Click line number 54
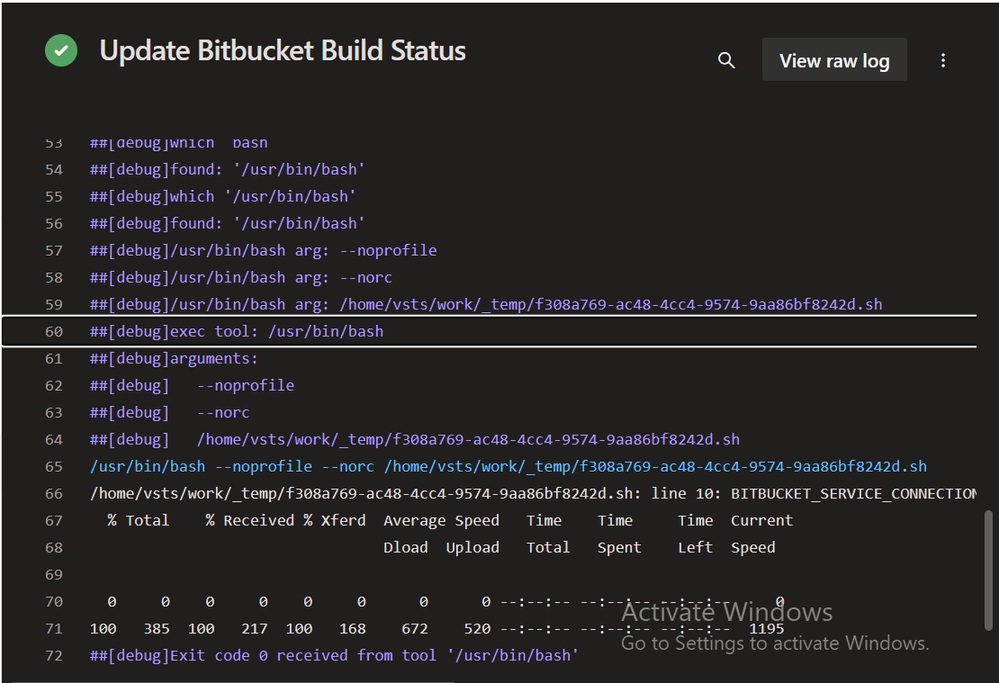 coord(54,170)
